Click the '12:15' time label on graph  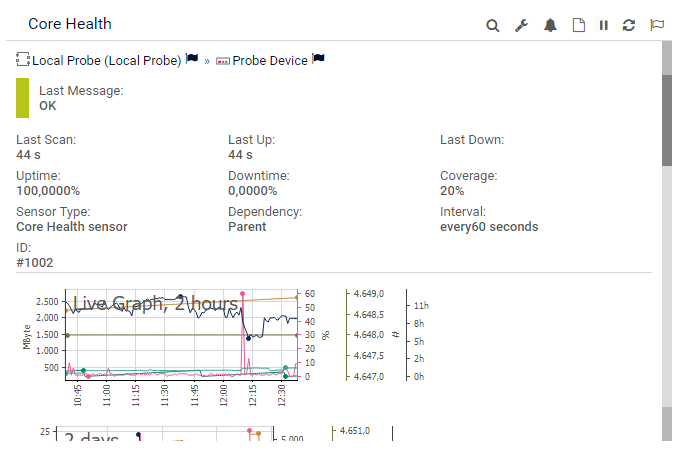click(253, 395)
